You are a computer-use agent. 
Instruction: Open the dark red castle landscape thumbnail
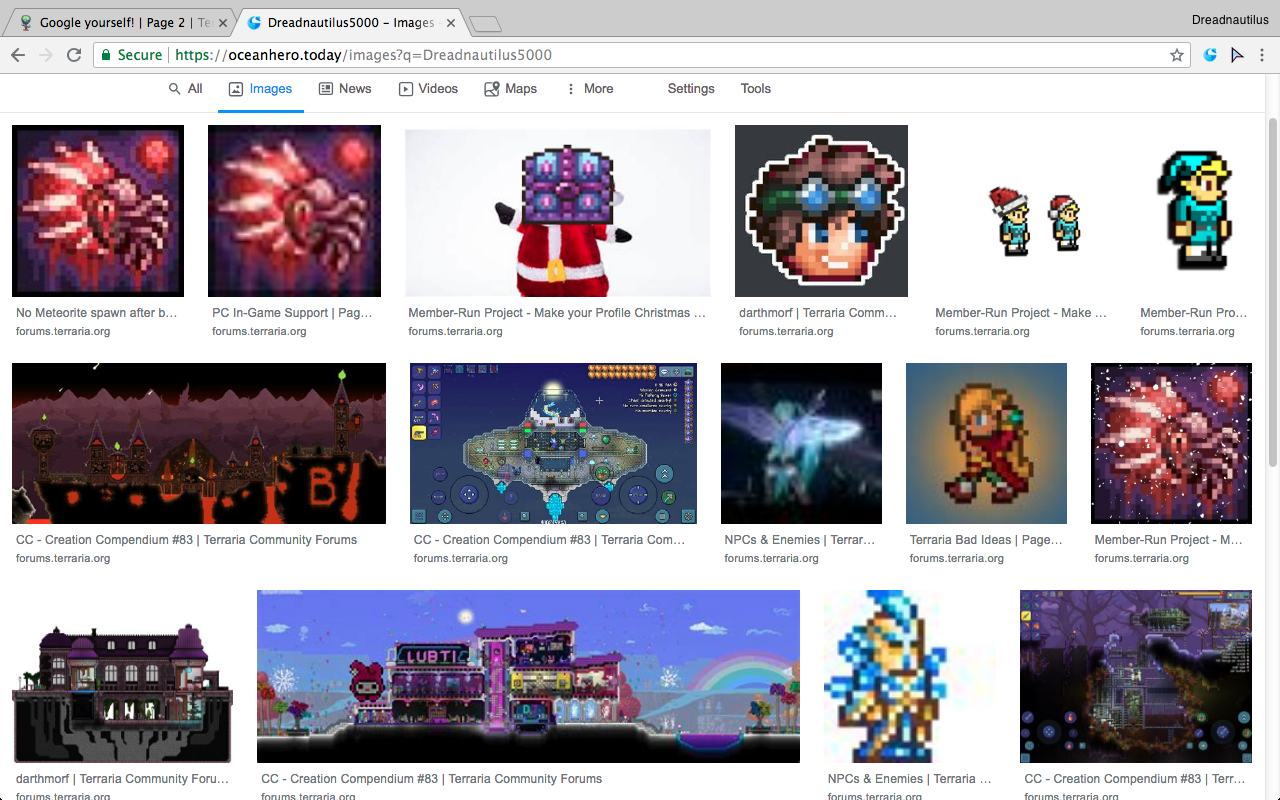pyautogui.click(x=199, y=444)
